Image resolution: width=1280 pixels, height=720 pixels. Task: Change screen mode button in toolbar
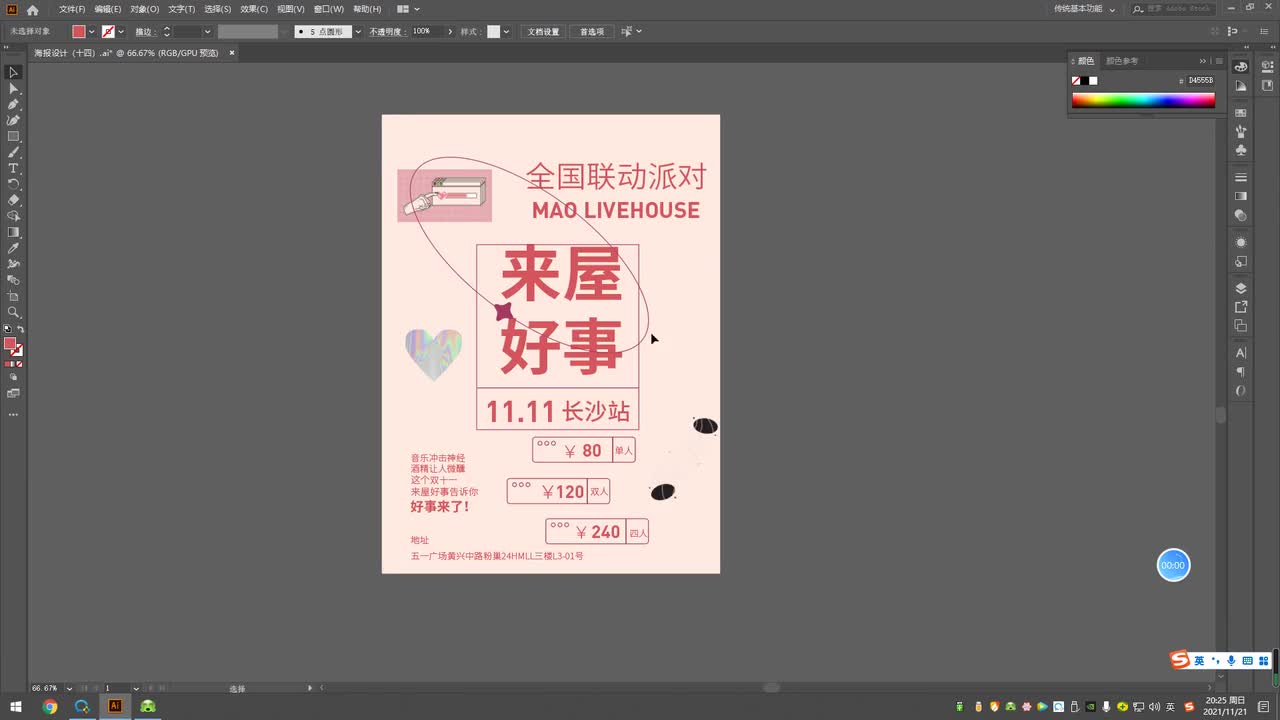pyautogui.click(x=13, y=394)
